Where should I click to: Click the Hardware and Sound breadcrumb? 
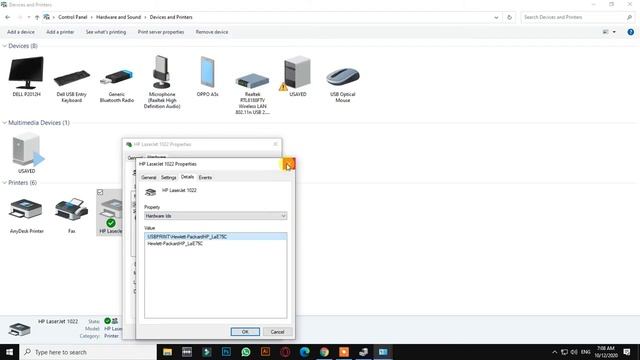click(x=118, y=17)
